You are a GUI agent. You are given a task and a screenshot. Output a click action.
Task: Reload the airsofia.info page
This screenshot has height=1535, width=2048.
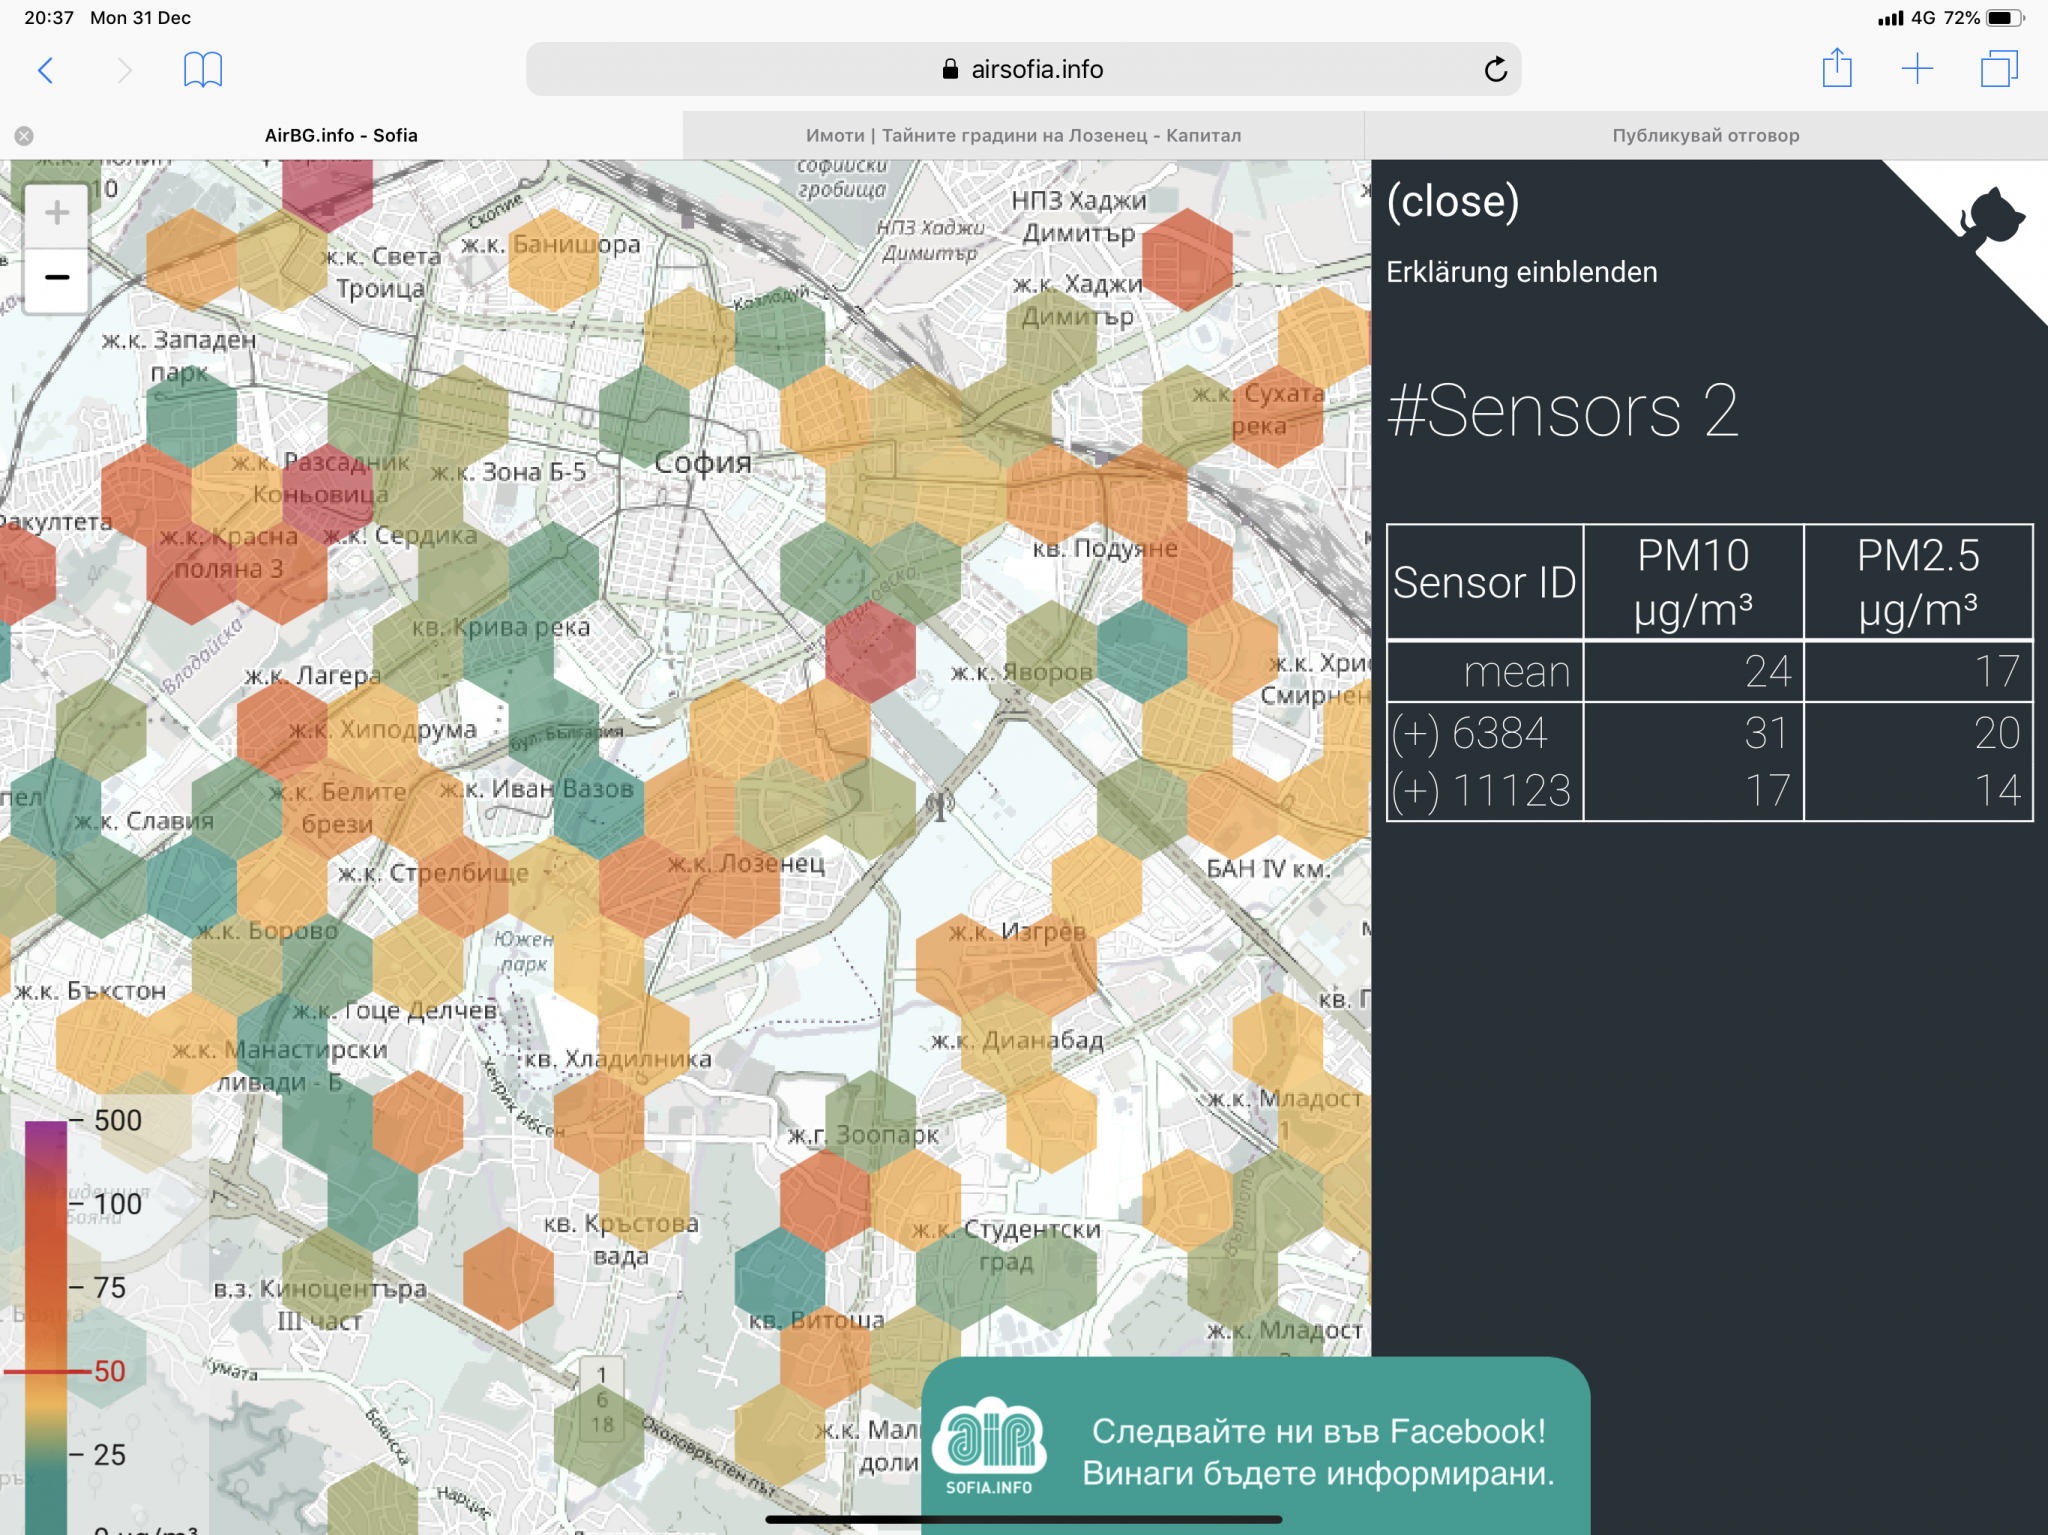(x=1495, y=70)
